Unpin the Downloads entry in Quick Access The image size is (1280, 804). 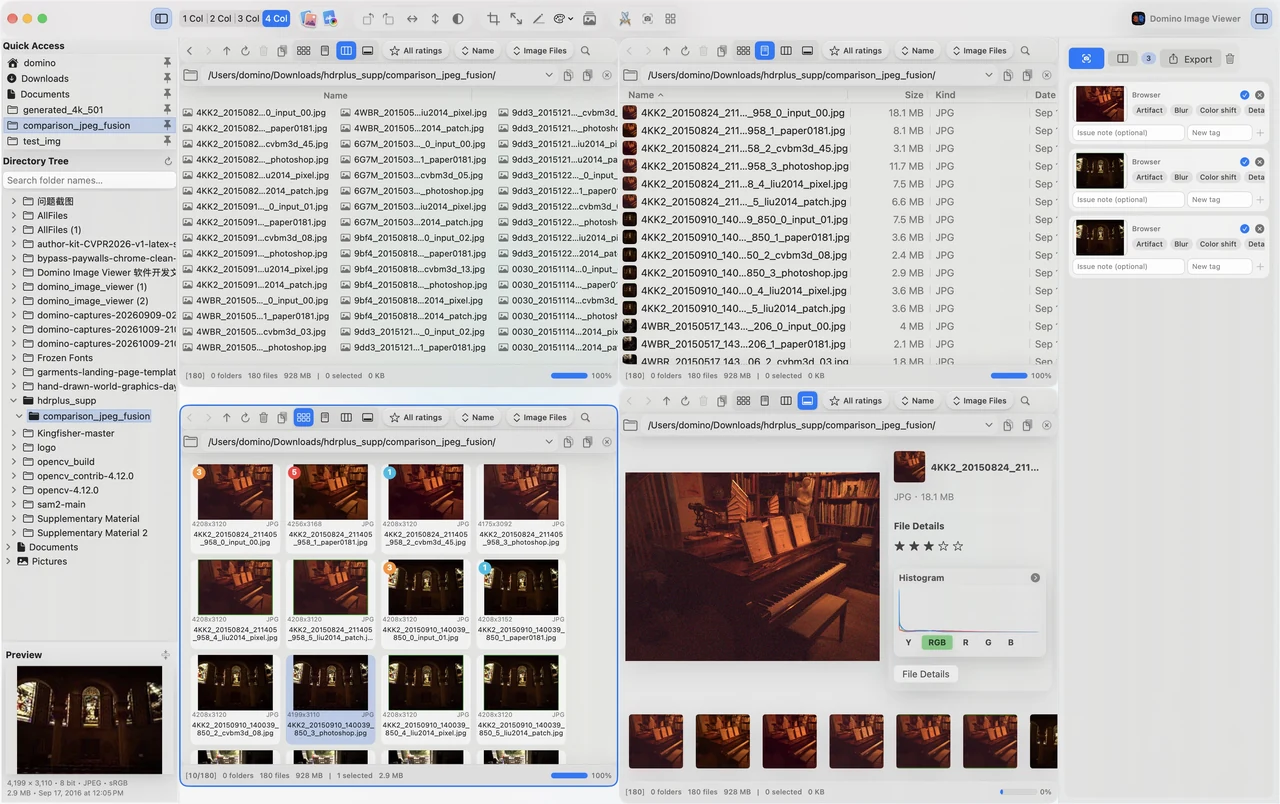(x=167, y=78)
